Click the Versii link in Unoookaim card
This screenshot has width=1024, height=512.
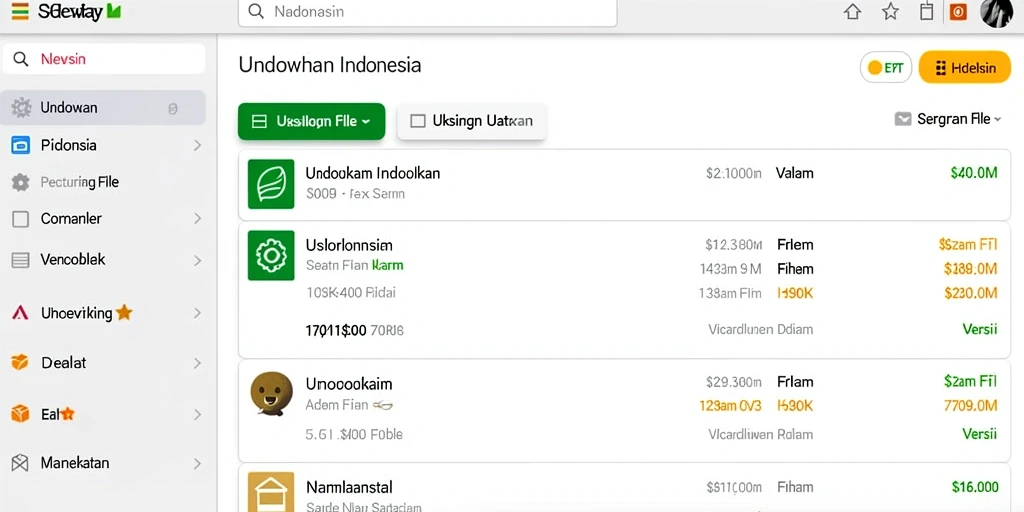[x=980, y=434]
